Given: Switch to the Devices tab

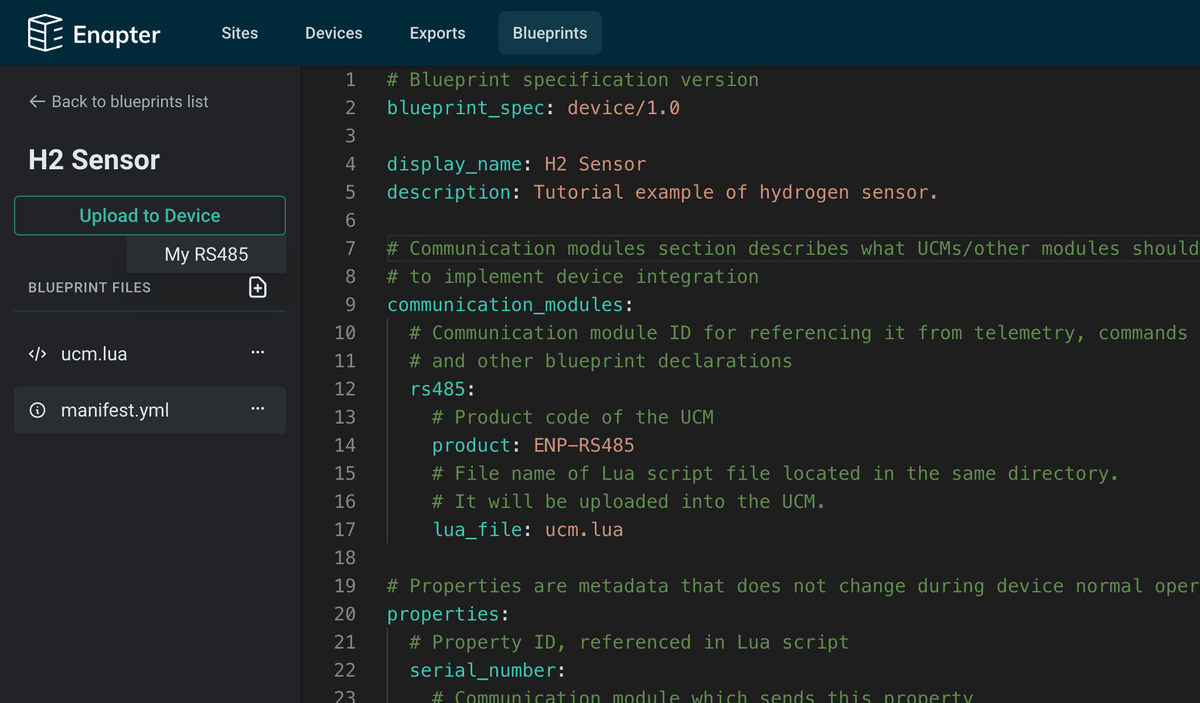Looking at the screenshot, I should click(333, 33).
